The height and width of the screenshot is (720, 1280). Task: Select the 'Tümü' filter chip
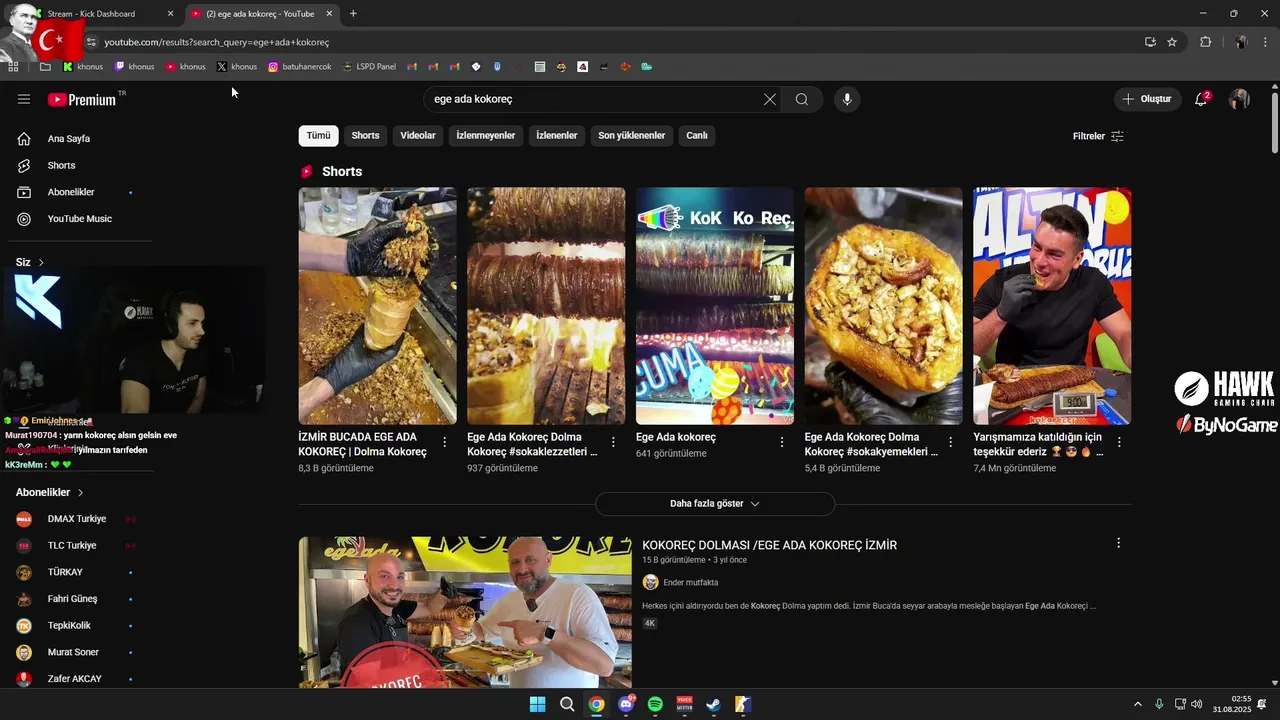click(318, 135)
